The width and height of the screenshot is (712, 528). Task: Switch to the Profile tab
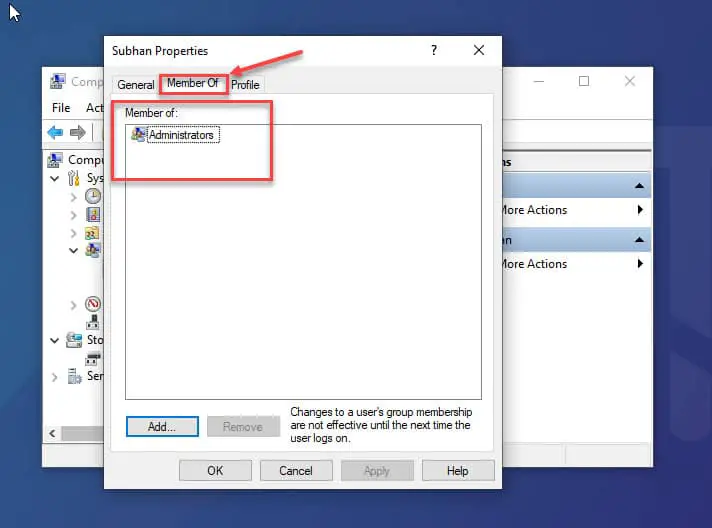click(245, 85)
